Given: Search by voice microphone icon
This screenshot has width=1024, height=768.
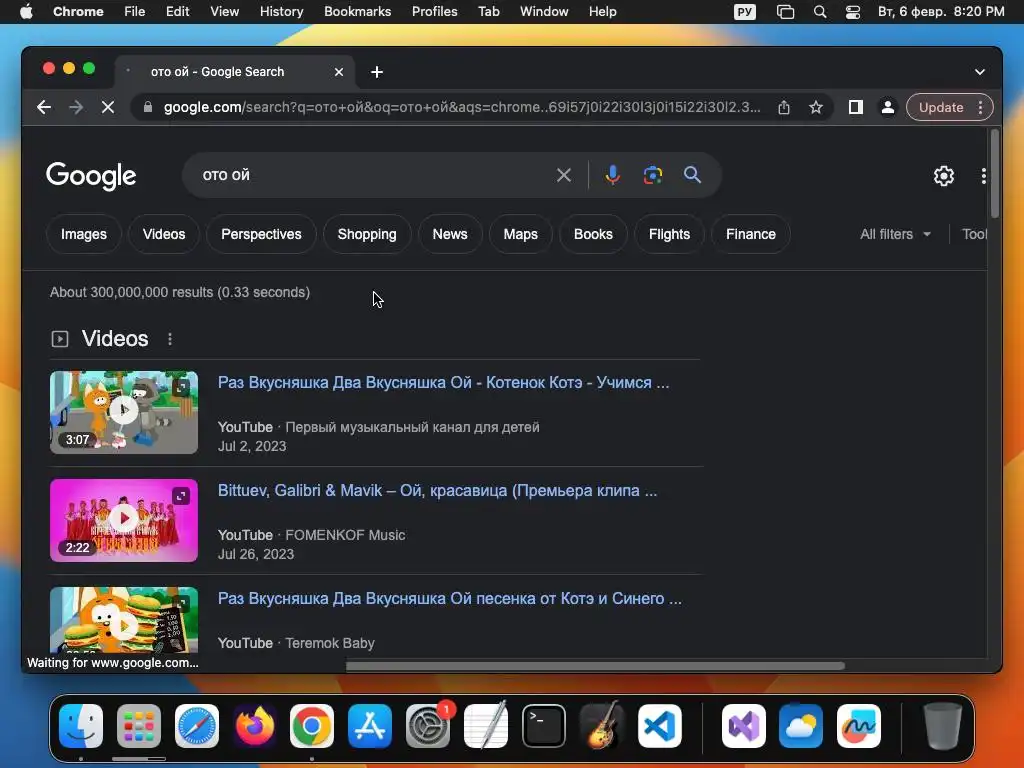Looking at the screenshot, I should [613, 175].
